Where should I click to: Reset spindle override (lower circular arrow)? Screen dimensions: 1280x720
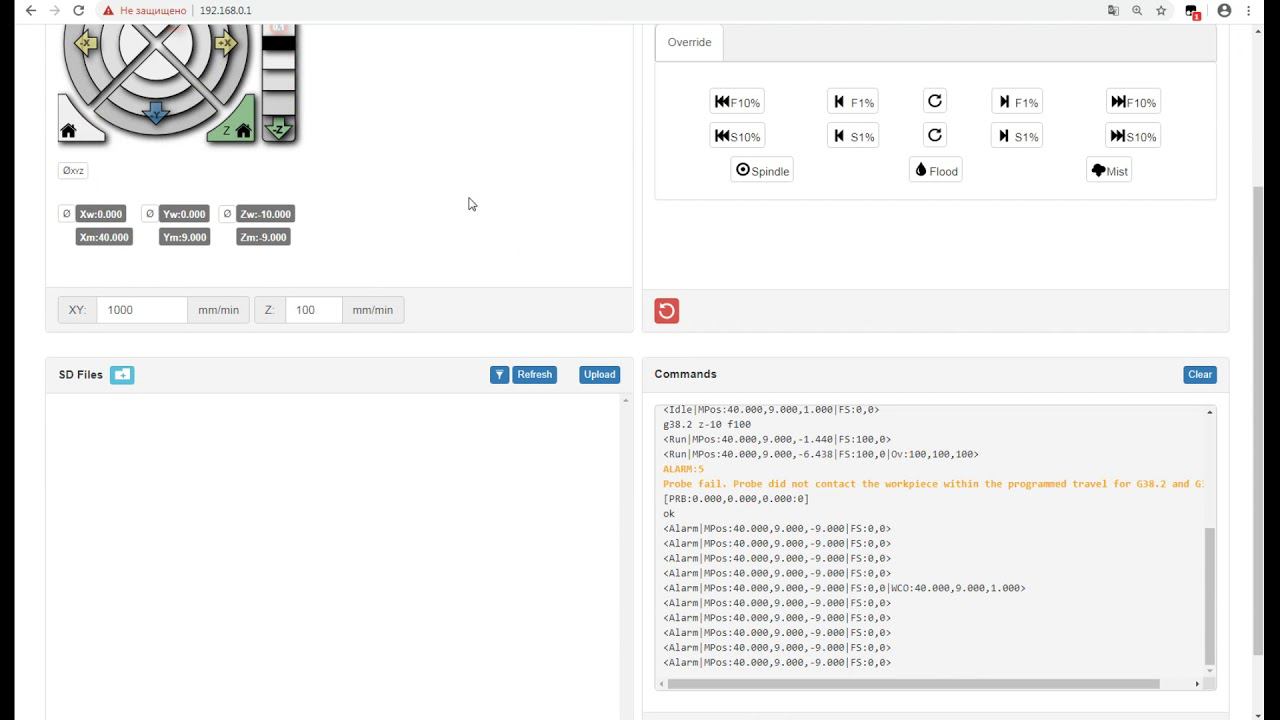pos(935,135)
